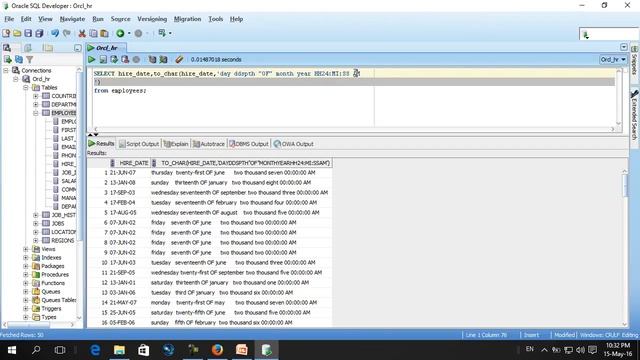The image size is (640, 360).
Task: Open the View menu
Action: coord(45,19)
